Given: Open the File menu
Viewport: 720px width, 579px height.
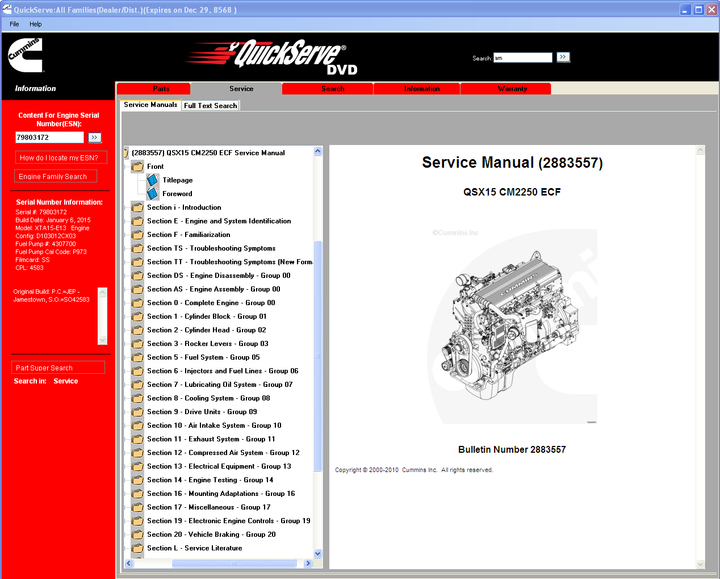Looking at the screenshot, I should point(14,24).
